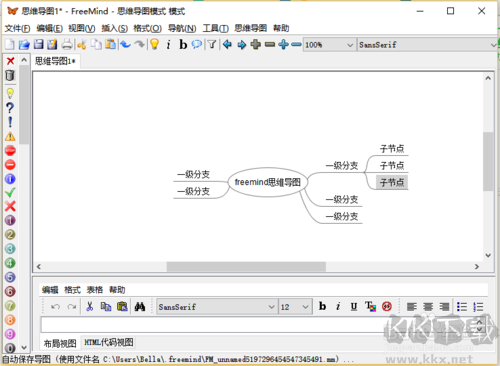
Task: Redo with the gray forward-arrow icon
Action: point(140,44)
